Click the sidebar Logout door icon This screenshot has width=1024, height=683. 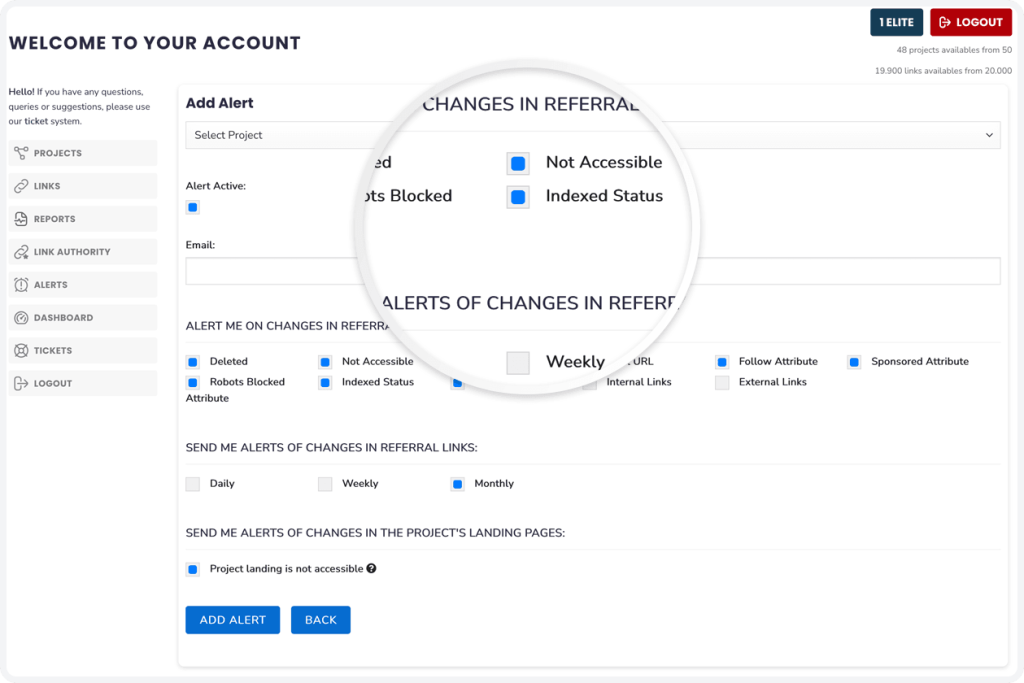[x=21, y=383]
